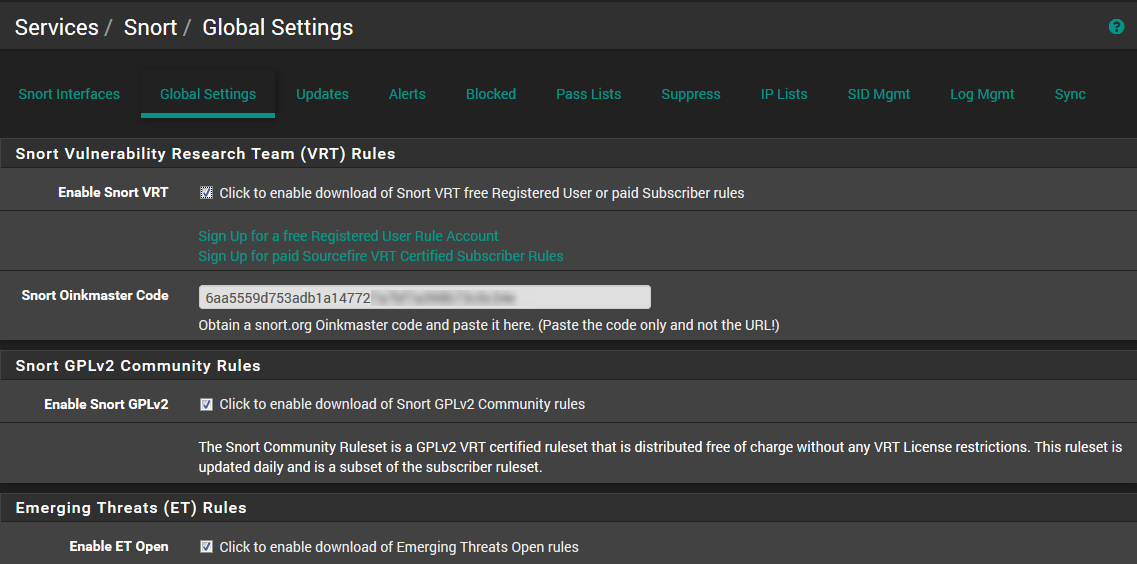Viewport: 1137px width, 564px height.
Task: Click the Enable ET Open label
Action: (x=119, y=547)
